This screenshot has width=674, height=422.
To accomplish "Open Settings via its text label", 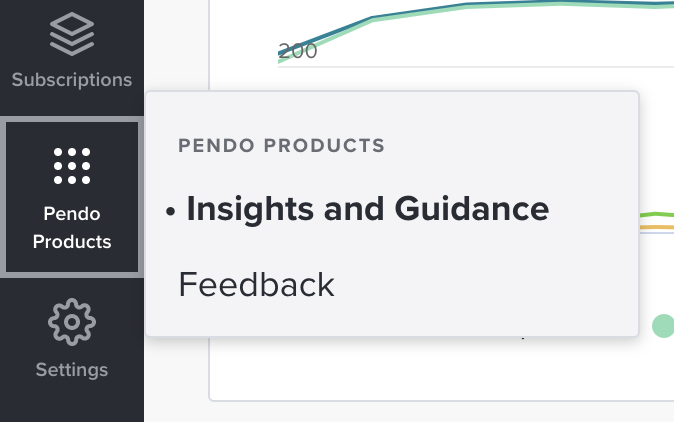I will [x=72, y=370].
